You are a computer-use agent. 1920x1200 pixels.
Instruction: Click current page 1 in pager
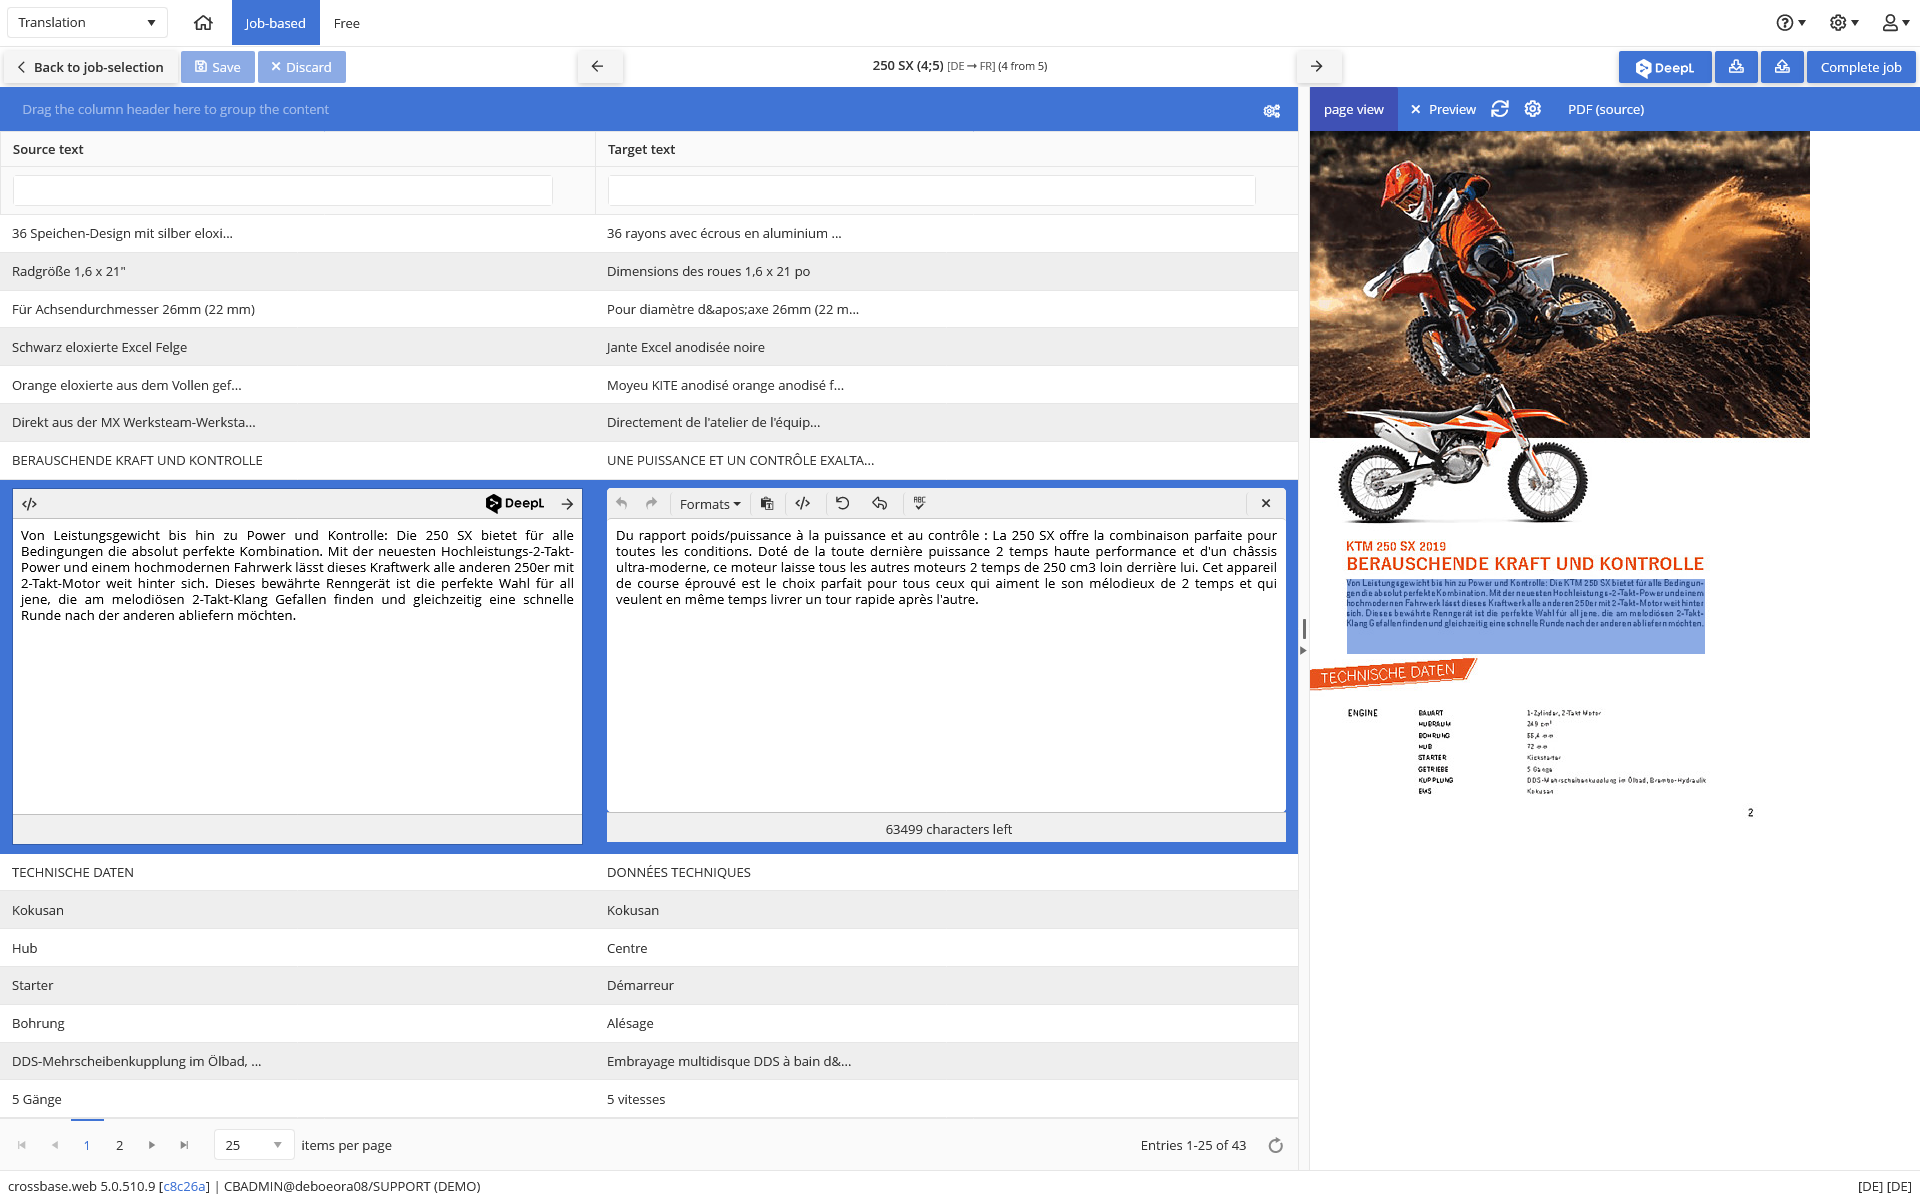click(x=87, y=1145)
